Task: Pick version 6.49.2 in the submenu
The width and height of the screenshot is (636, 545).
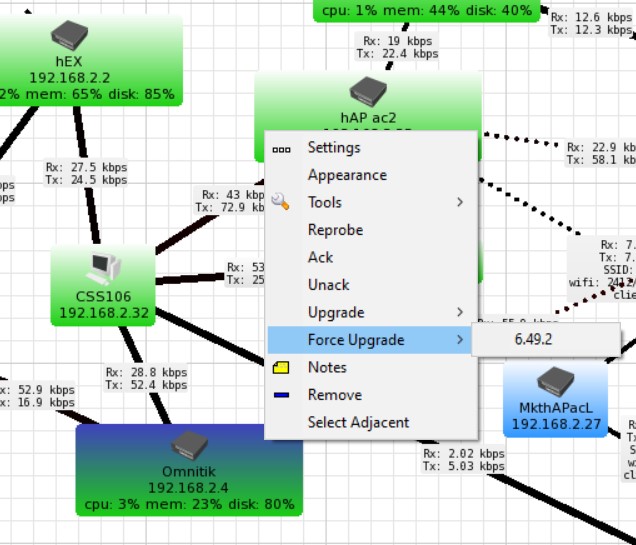Action: tap(546, 339)
